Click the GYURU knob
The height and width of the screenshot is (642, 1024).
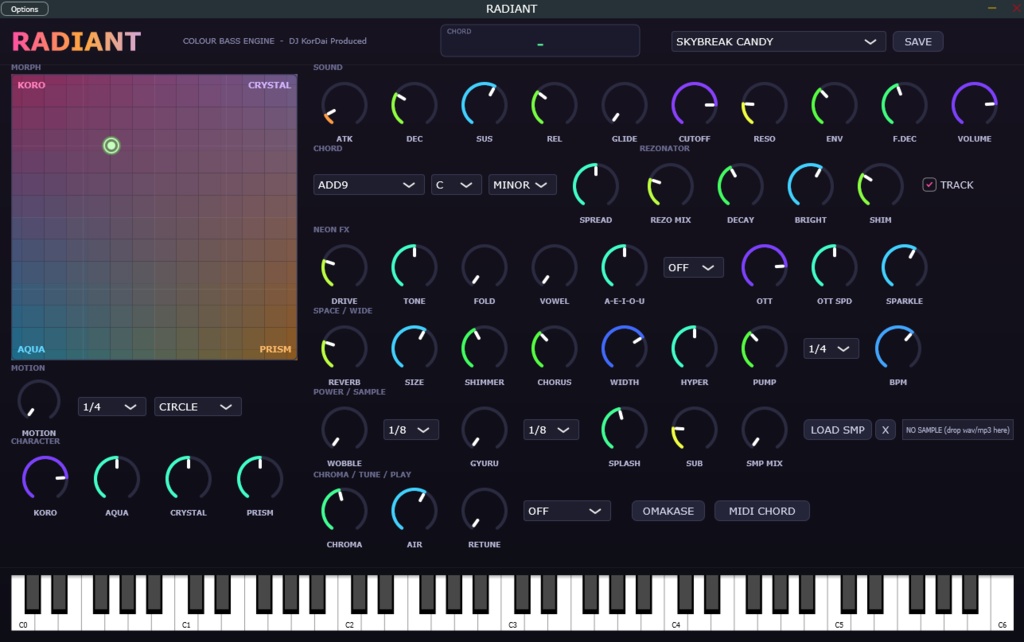click(484, 429)
